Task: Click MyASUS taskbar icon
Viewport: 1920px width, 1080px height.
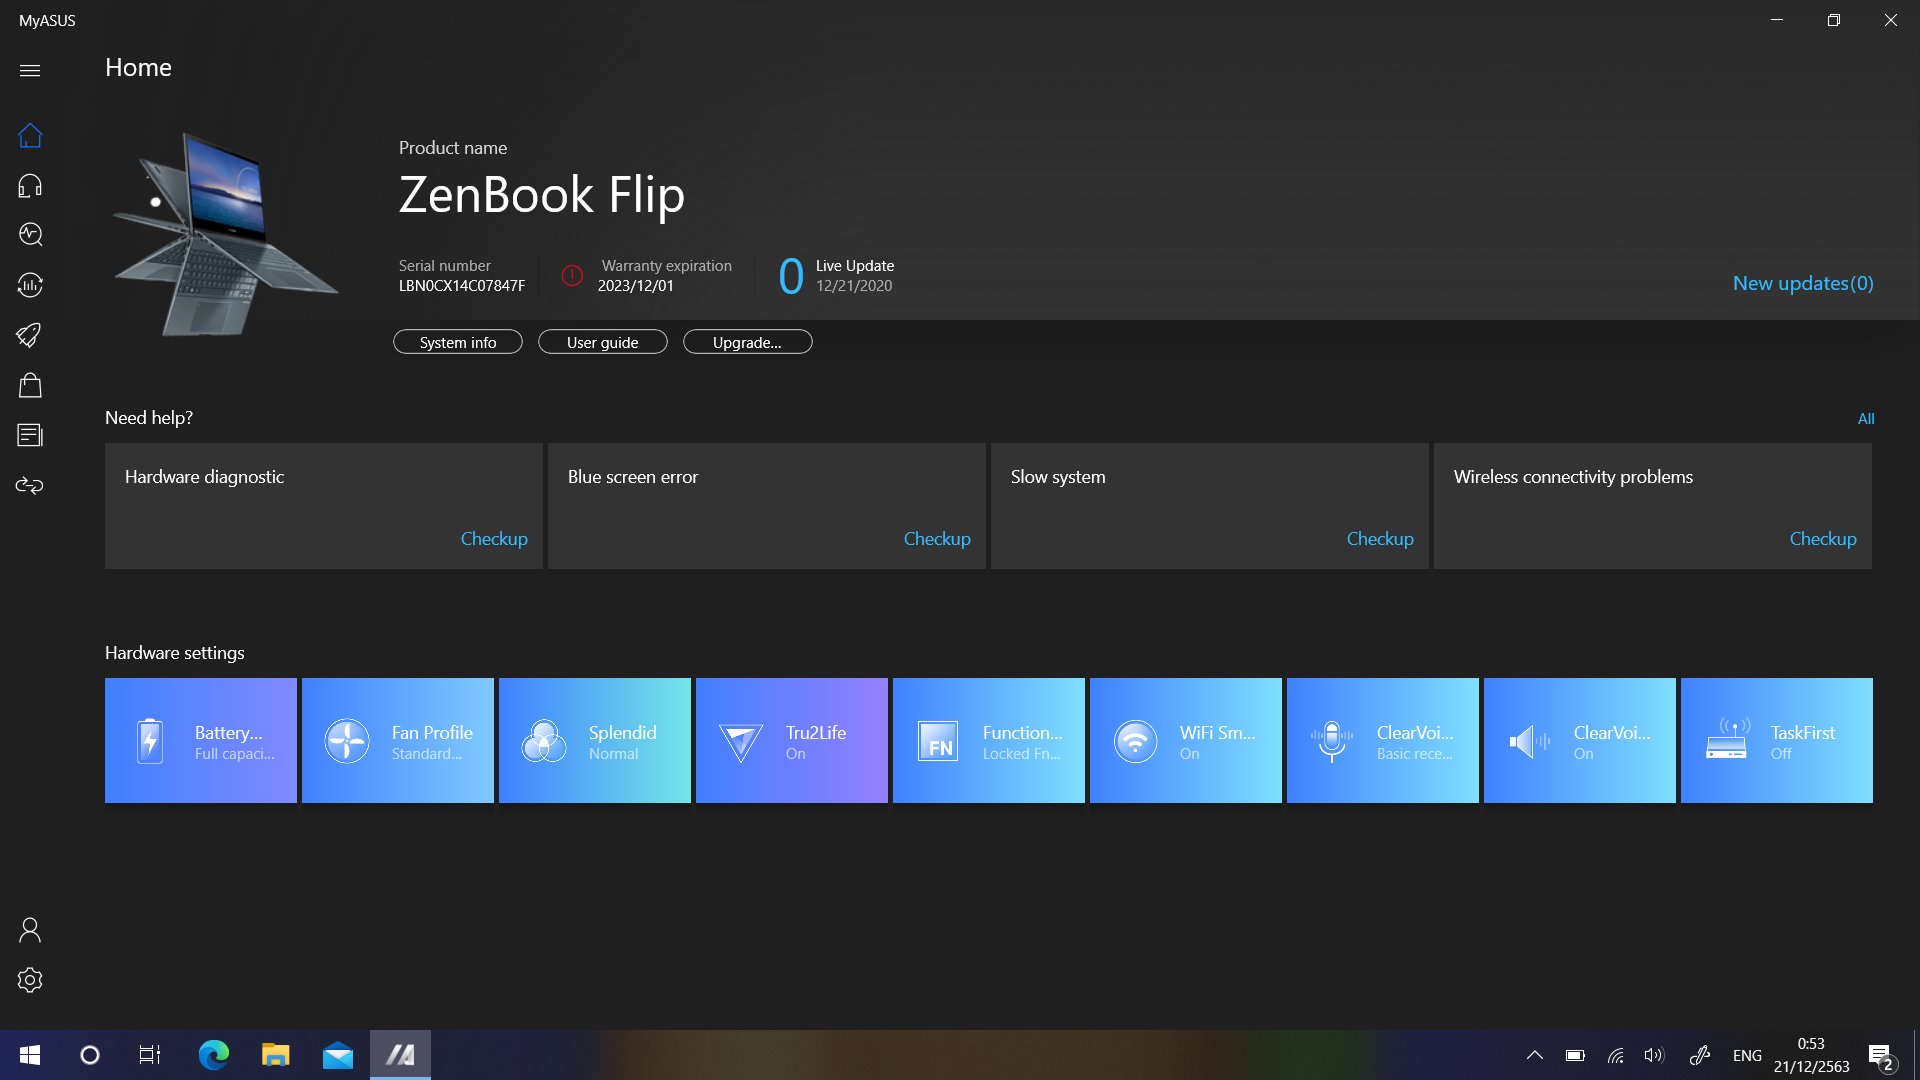Action: (400, 1055)
